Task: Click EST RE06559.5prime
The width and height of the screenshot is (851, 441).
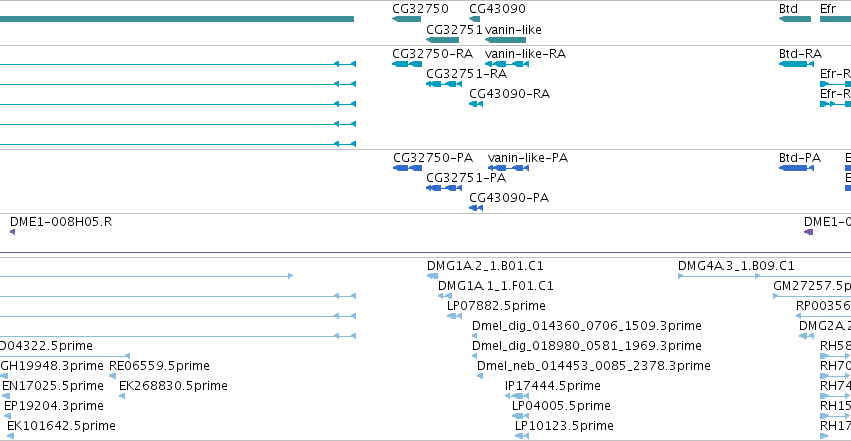Action: 159,366
